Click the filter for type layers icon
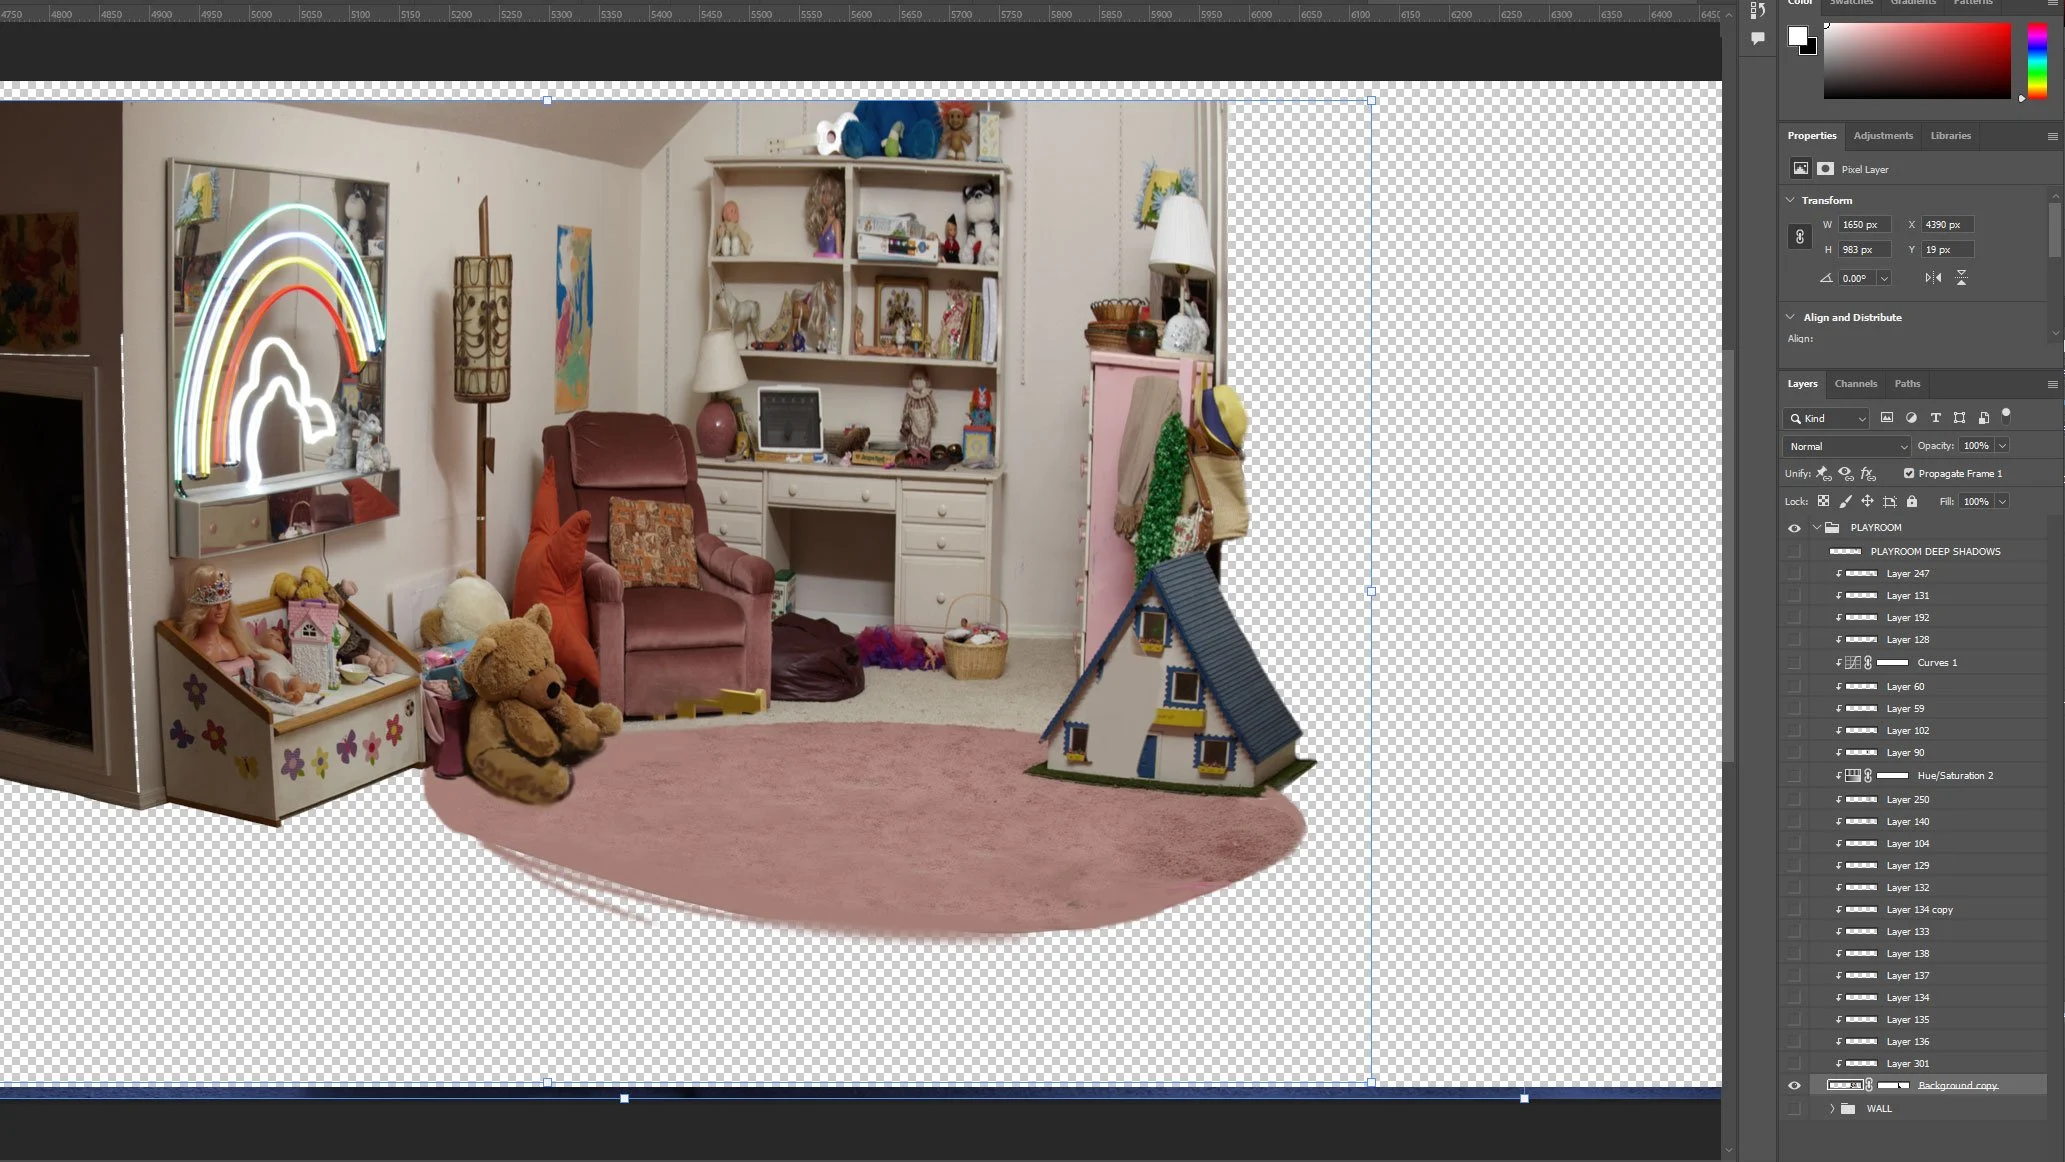Screen dimensions: 2065x1162 click(x=1935, y=418)
